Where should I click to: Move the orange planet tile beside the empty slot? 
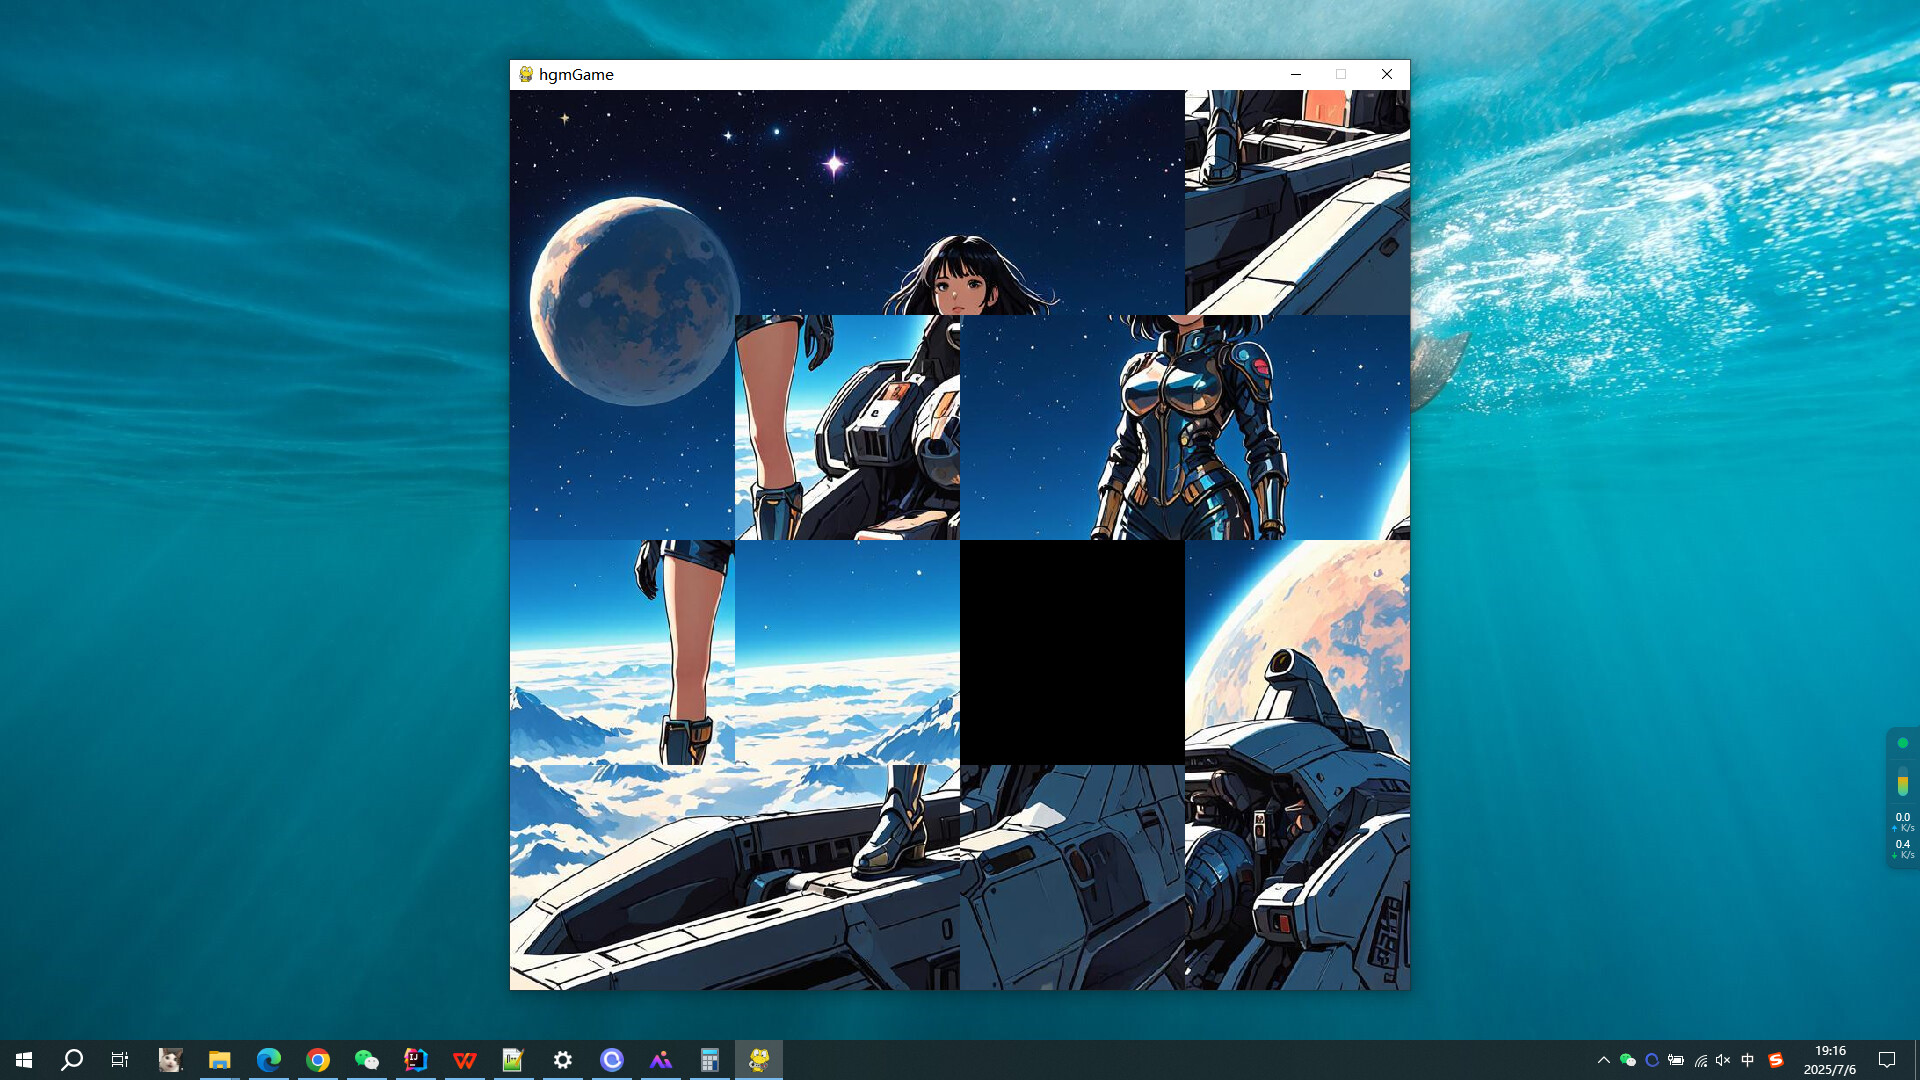click(x=1297, y=652)
